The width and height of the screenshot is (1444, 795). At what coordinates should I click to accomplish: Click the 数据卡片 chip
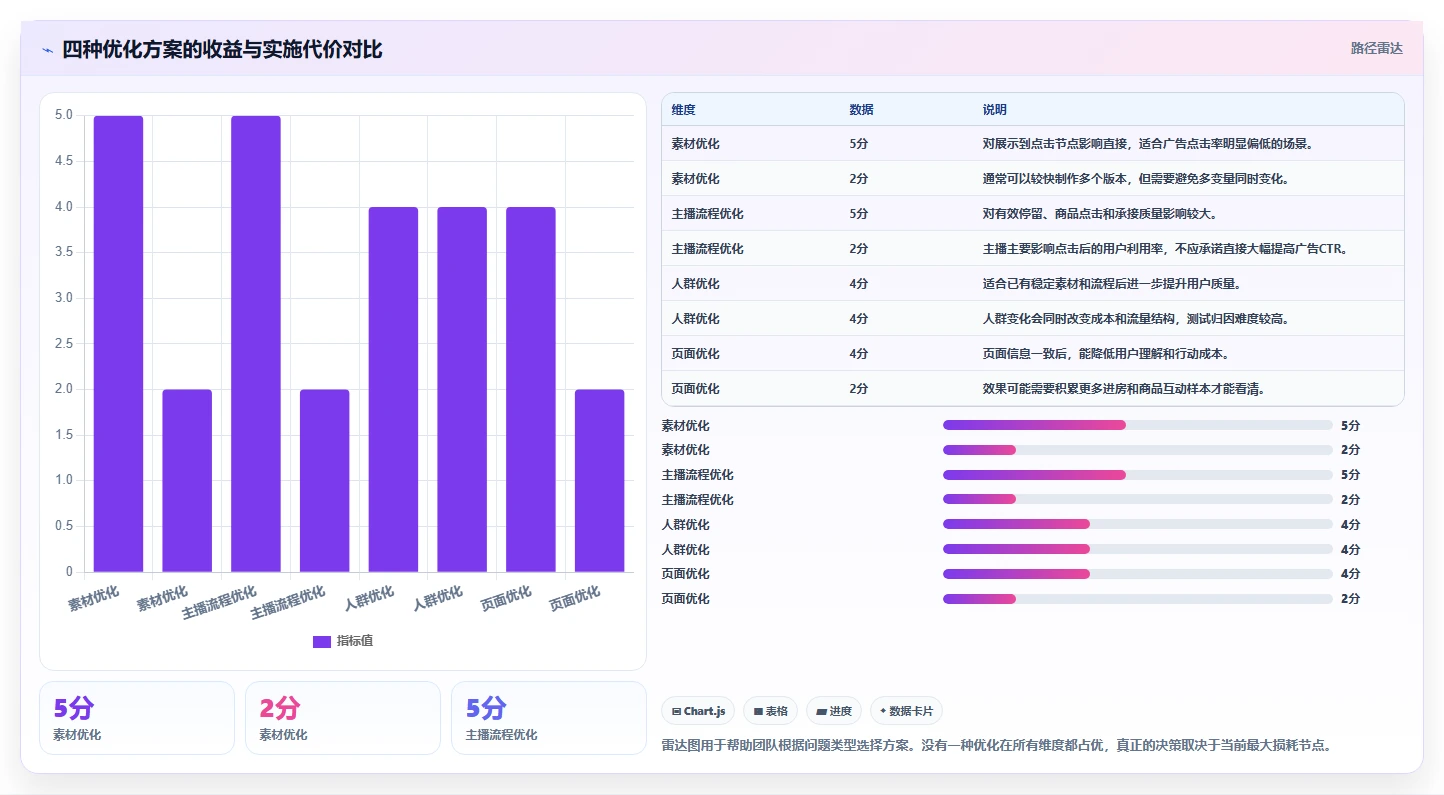coord(906,711)
